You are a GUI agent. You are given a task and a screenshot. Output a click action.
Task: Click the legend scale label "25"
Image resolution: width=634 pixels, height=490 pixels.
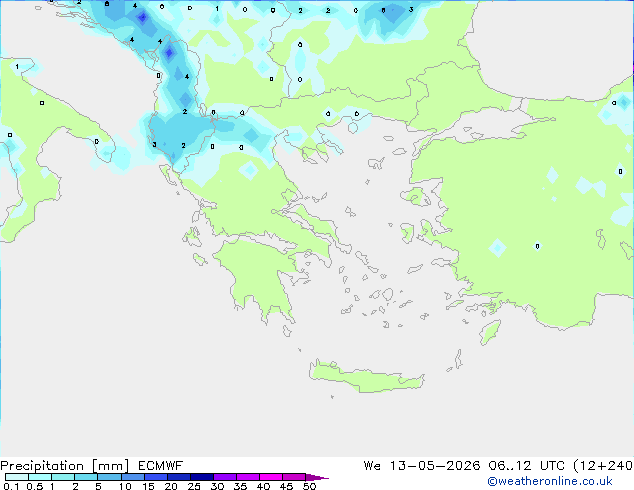(x=194, y=486)
